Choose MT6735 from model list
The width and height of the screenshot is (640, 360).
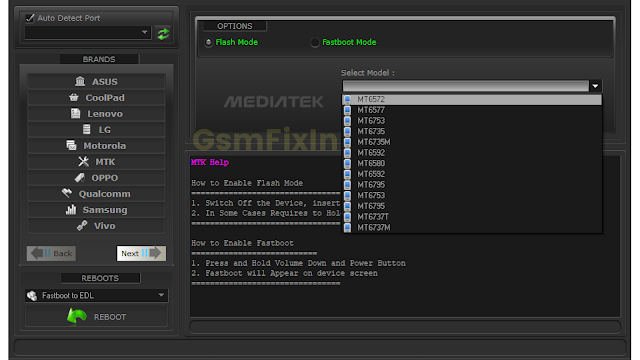(x=472, y=131)
